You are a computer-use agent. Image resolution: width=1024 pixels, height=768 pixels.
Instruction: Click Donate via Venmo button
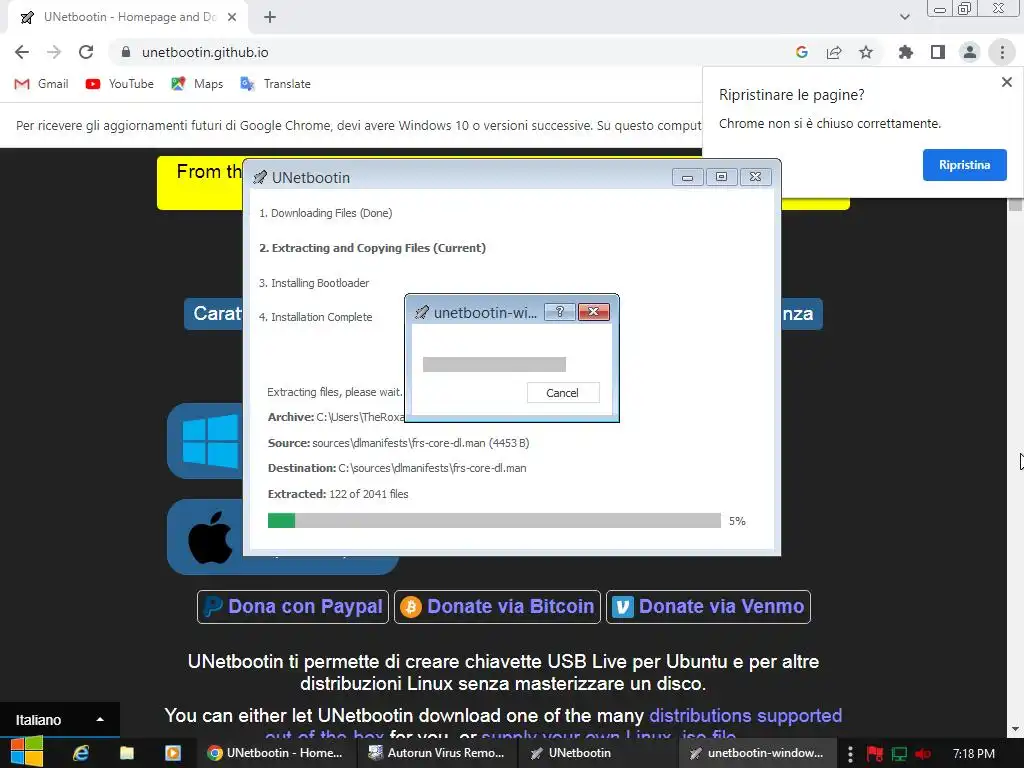click(x=709, y=607)
